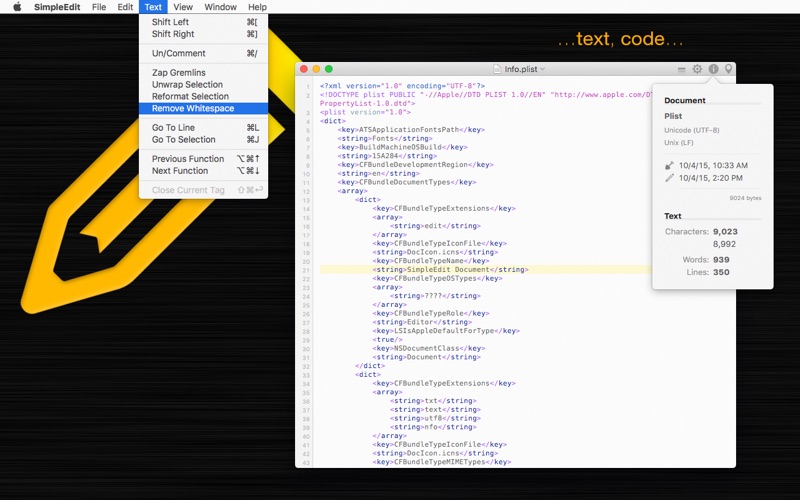Click the CFBundleDocumentTypes key line
This screenshot has width=800, height=500.
(x=406, y=182)
